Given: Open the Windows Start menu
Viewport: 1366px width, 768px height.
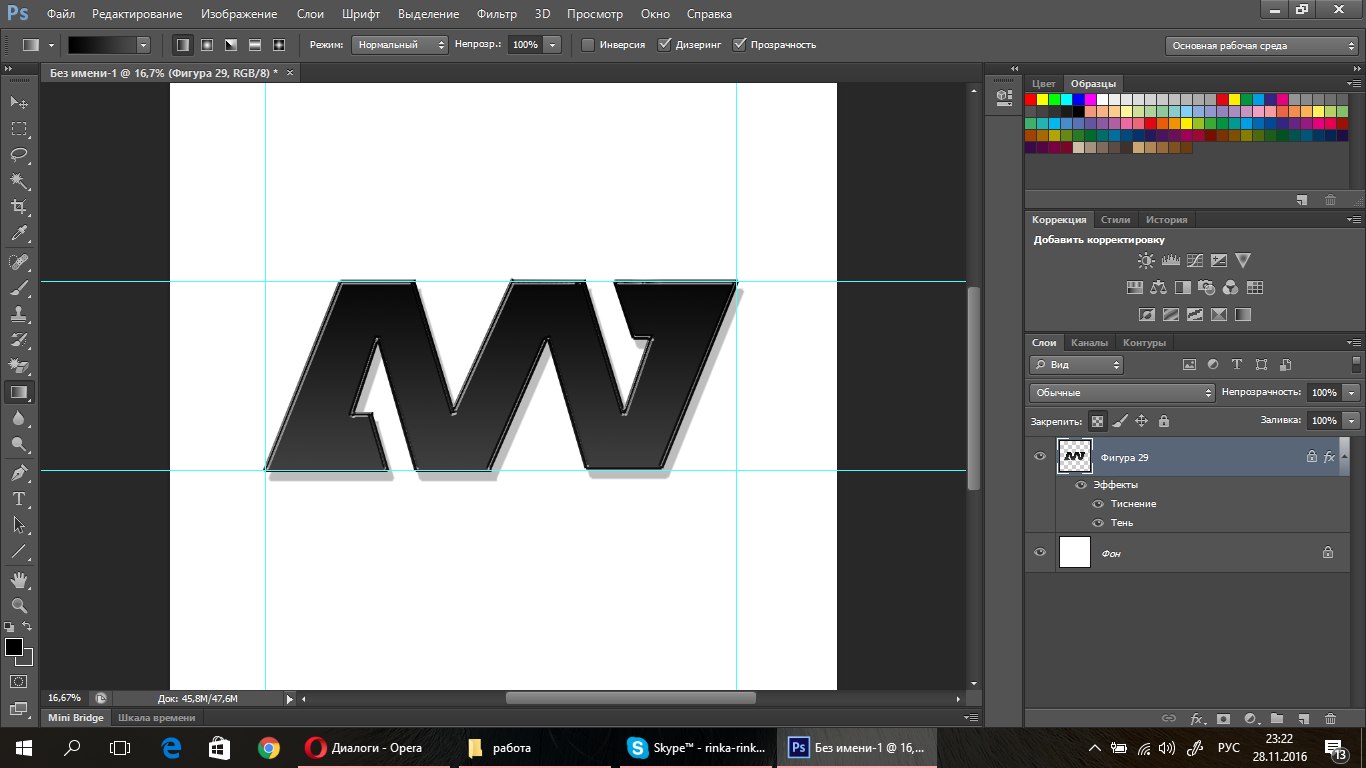Looking at the screenshot, I should click(24, 747).
